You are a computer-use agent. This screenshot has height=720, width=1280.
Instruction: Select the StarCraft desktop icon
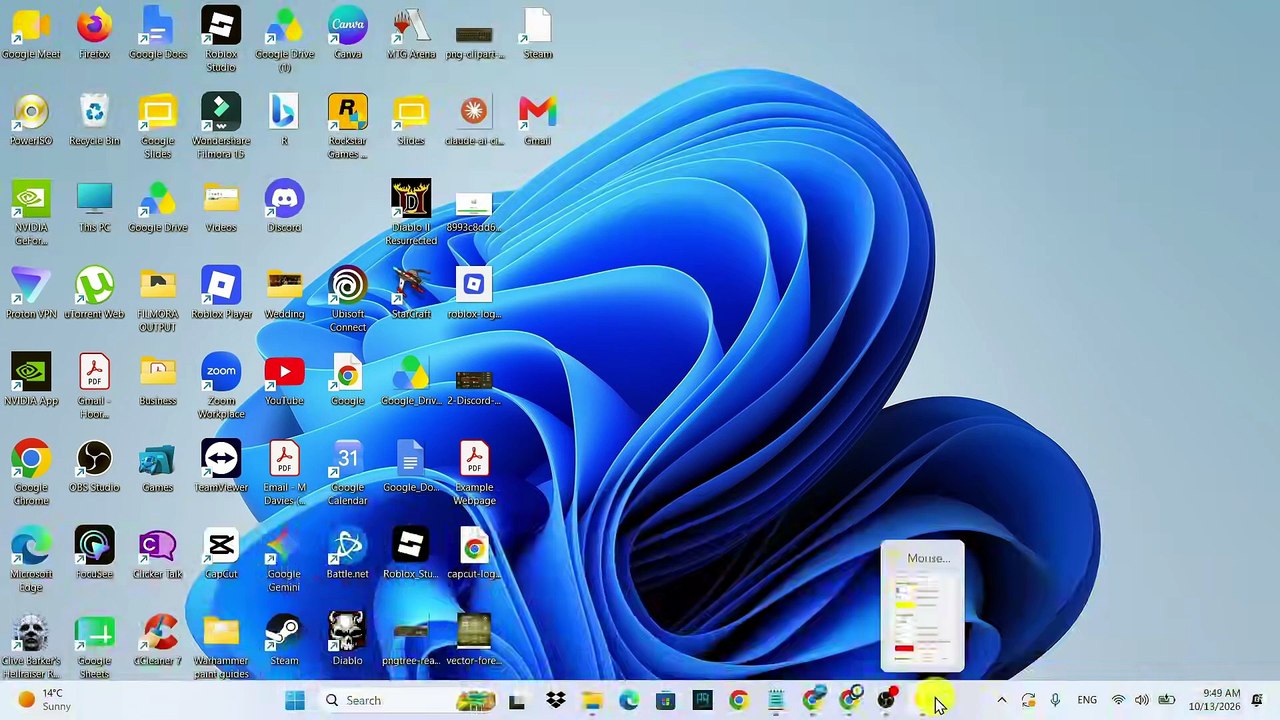tap(411, 294)
